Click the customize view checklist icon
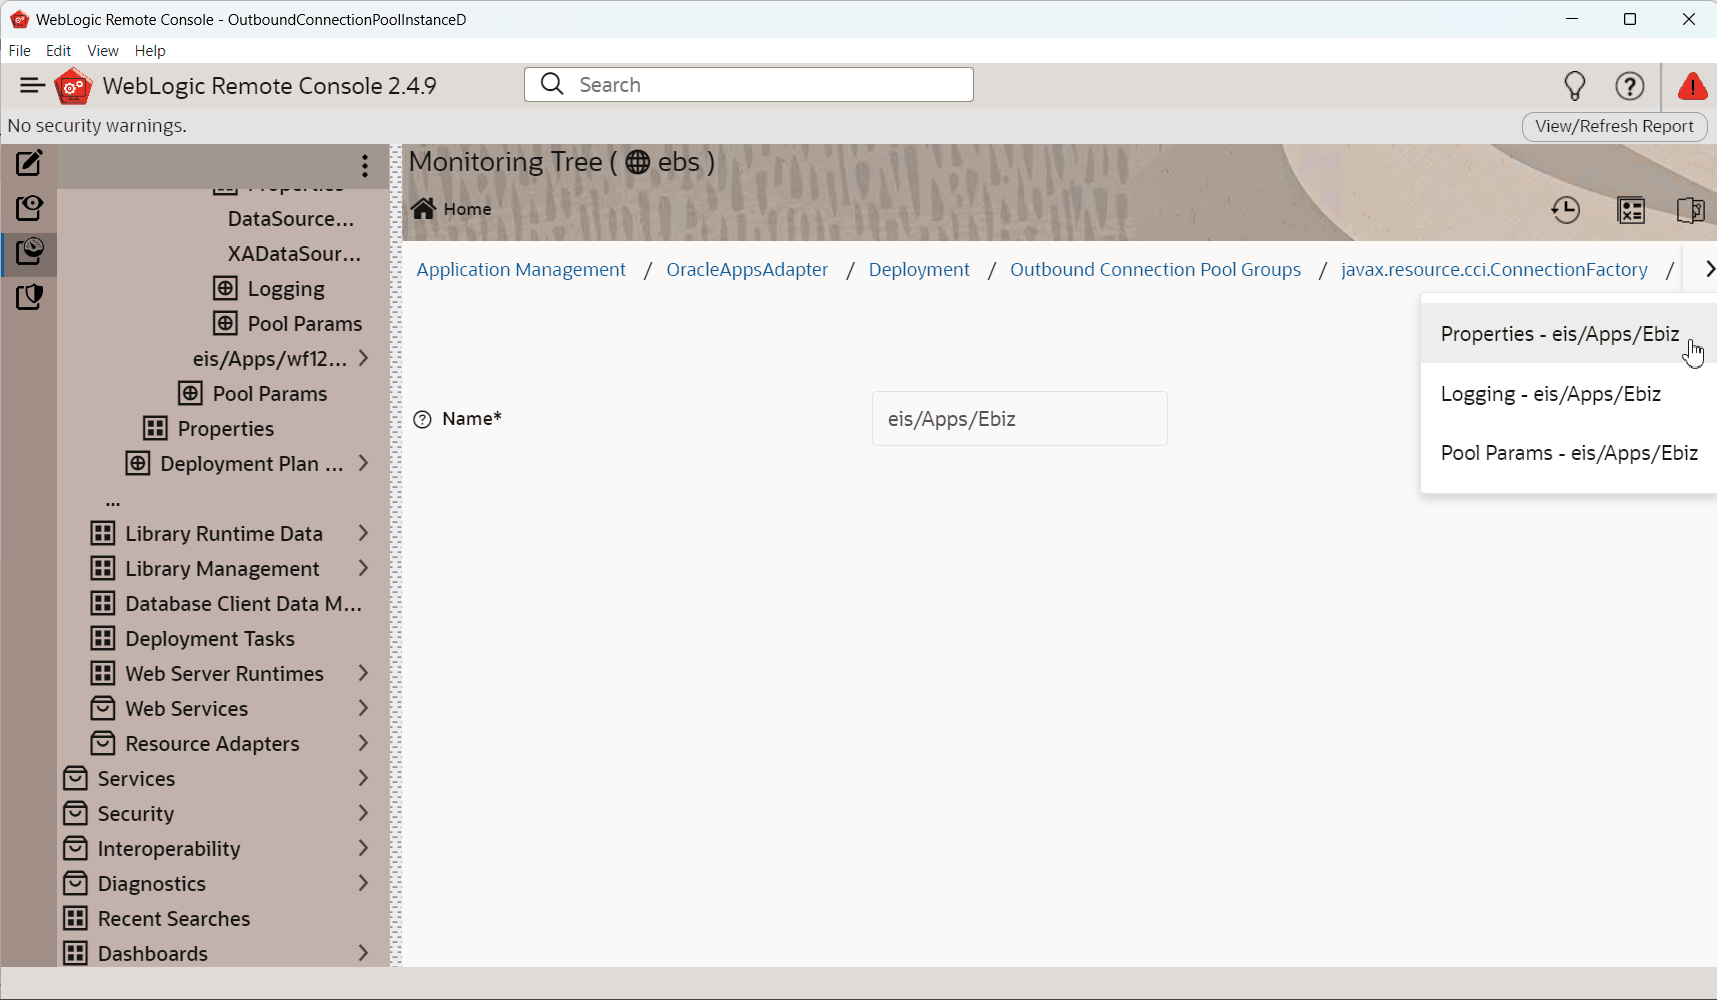1717x1000 pixels. [x=1631, y=210]
